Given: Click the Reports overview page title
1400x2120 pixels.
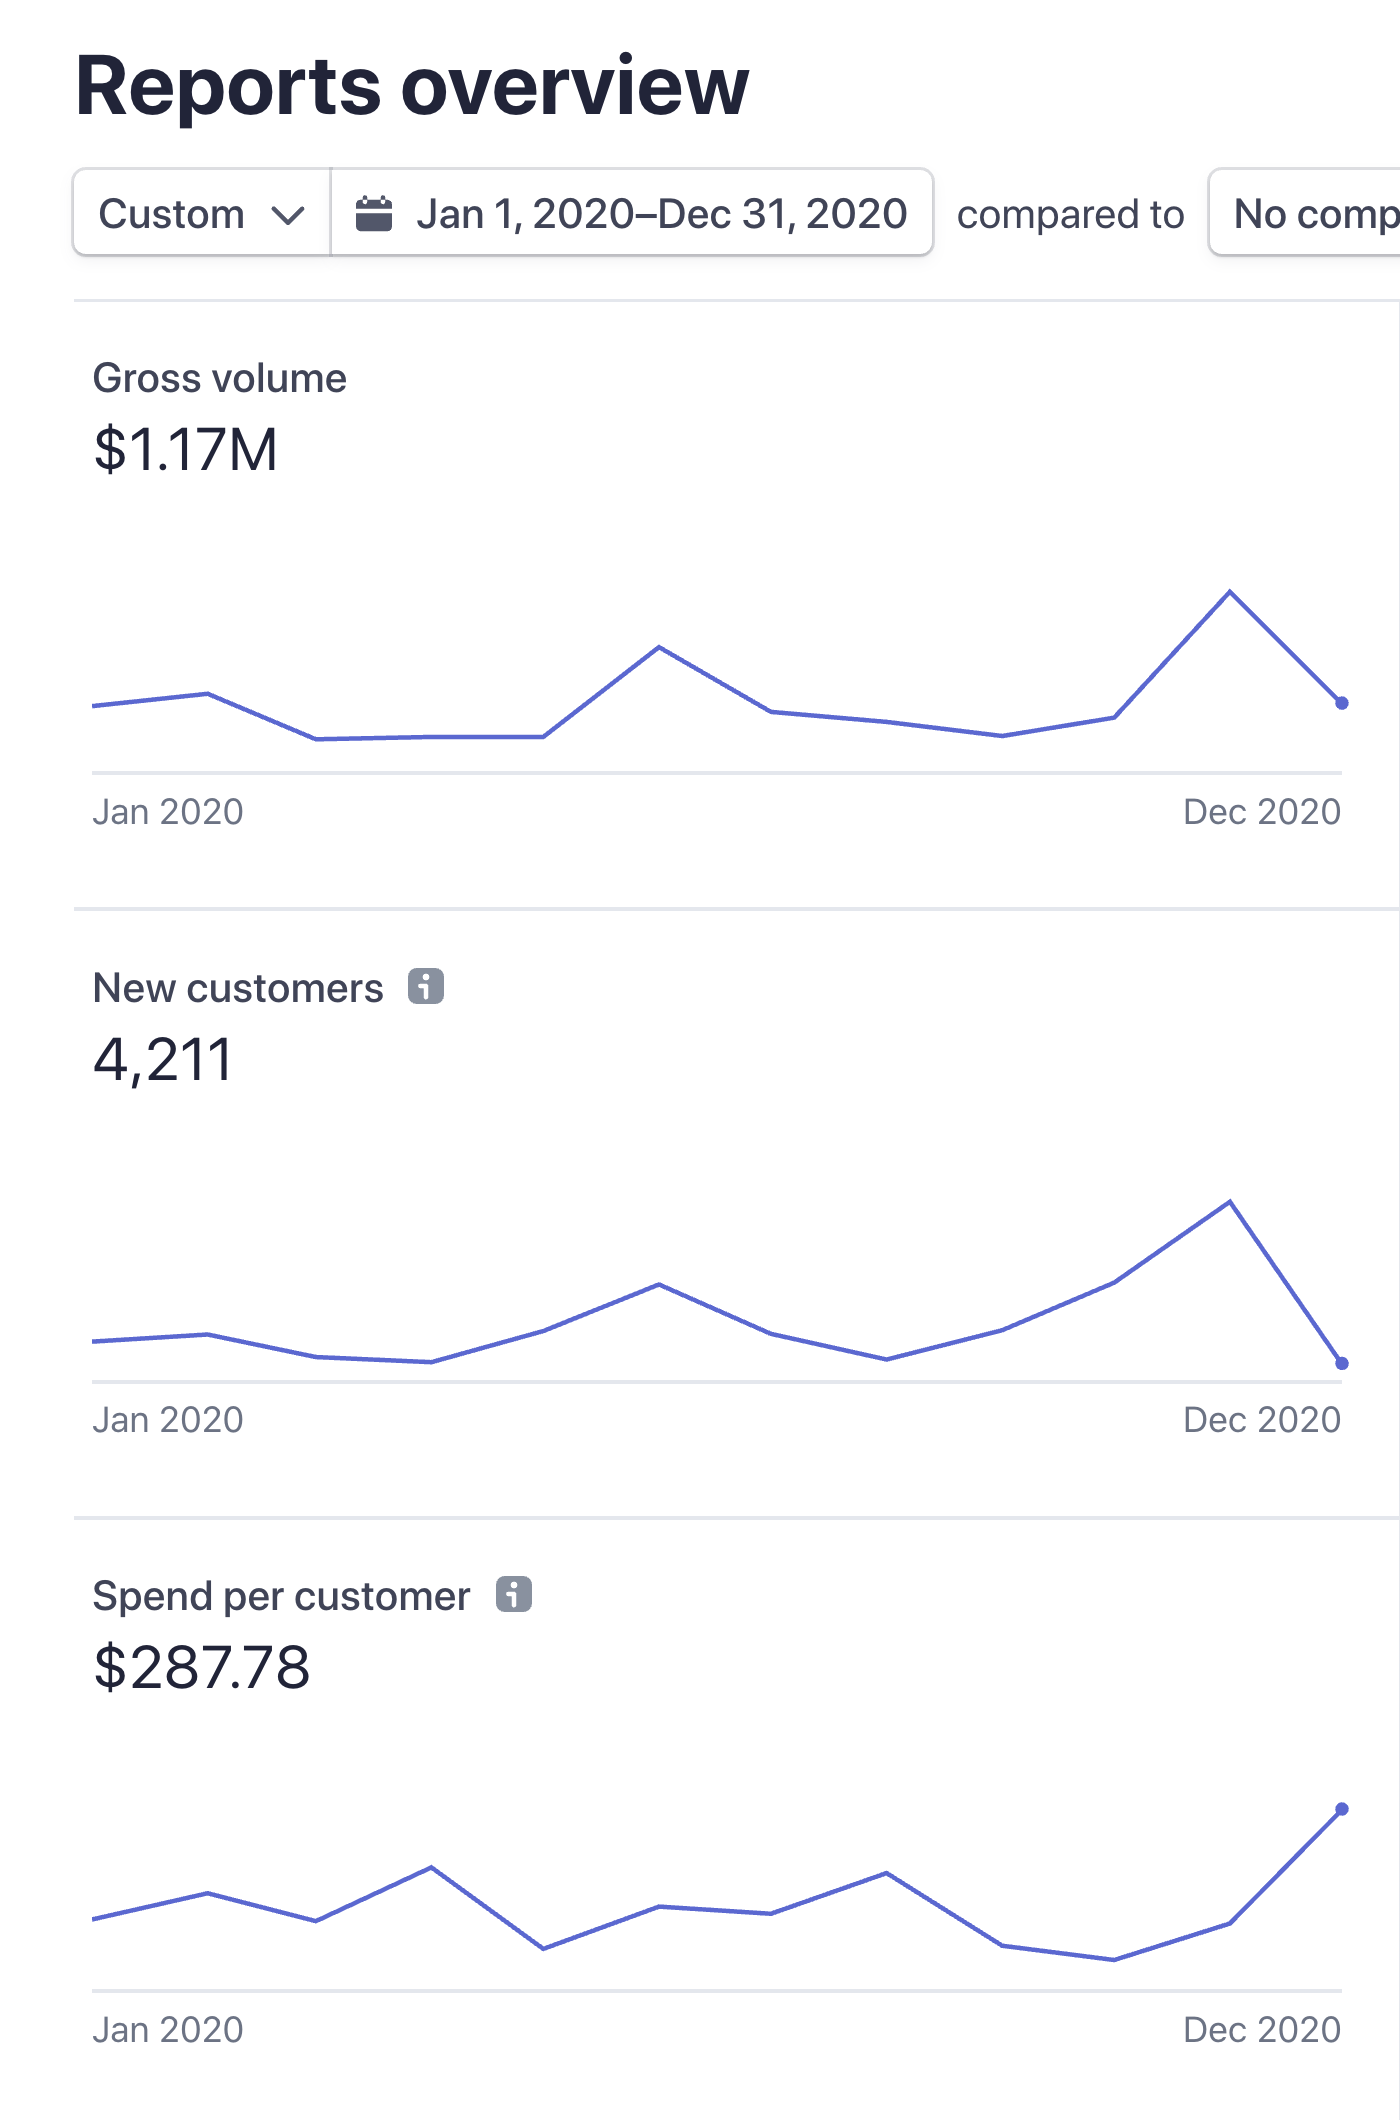Looking at the screenshot, I should point(412,87).
